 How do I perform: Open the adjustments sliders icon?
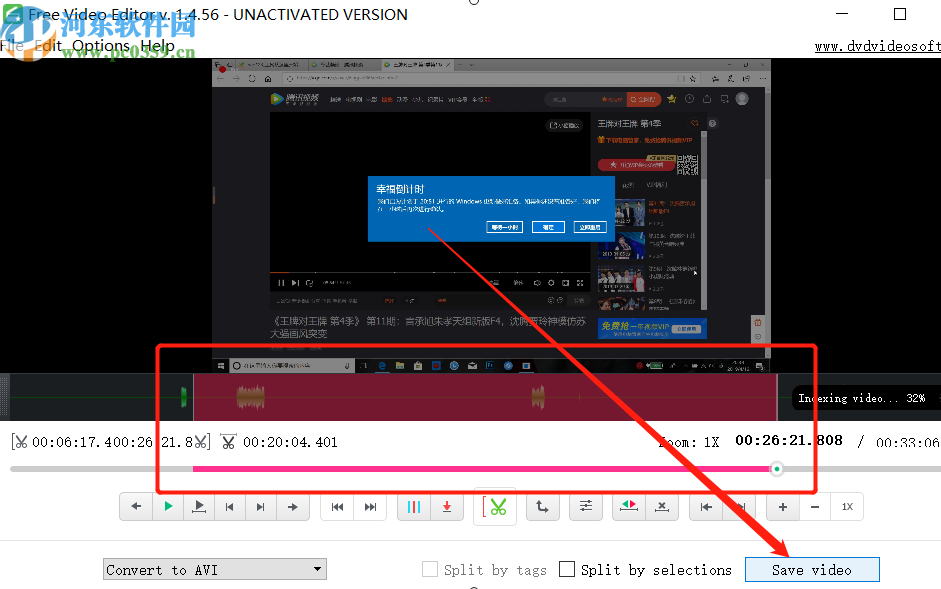586,506
